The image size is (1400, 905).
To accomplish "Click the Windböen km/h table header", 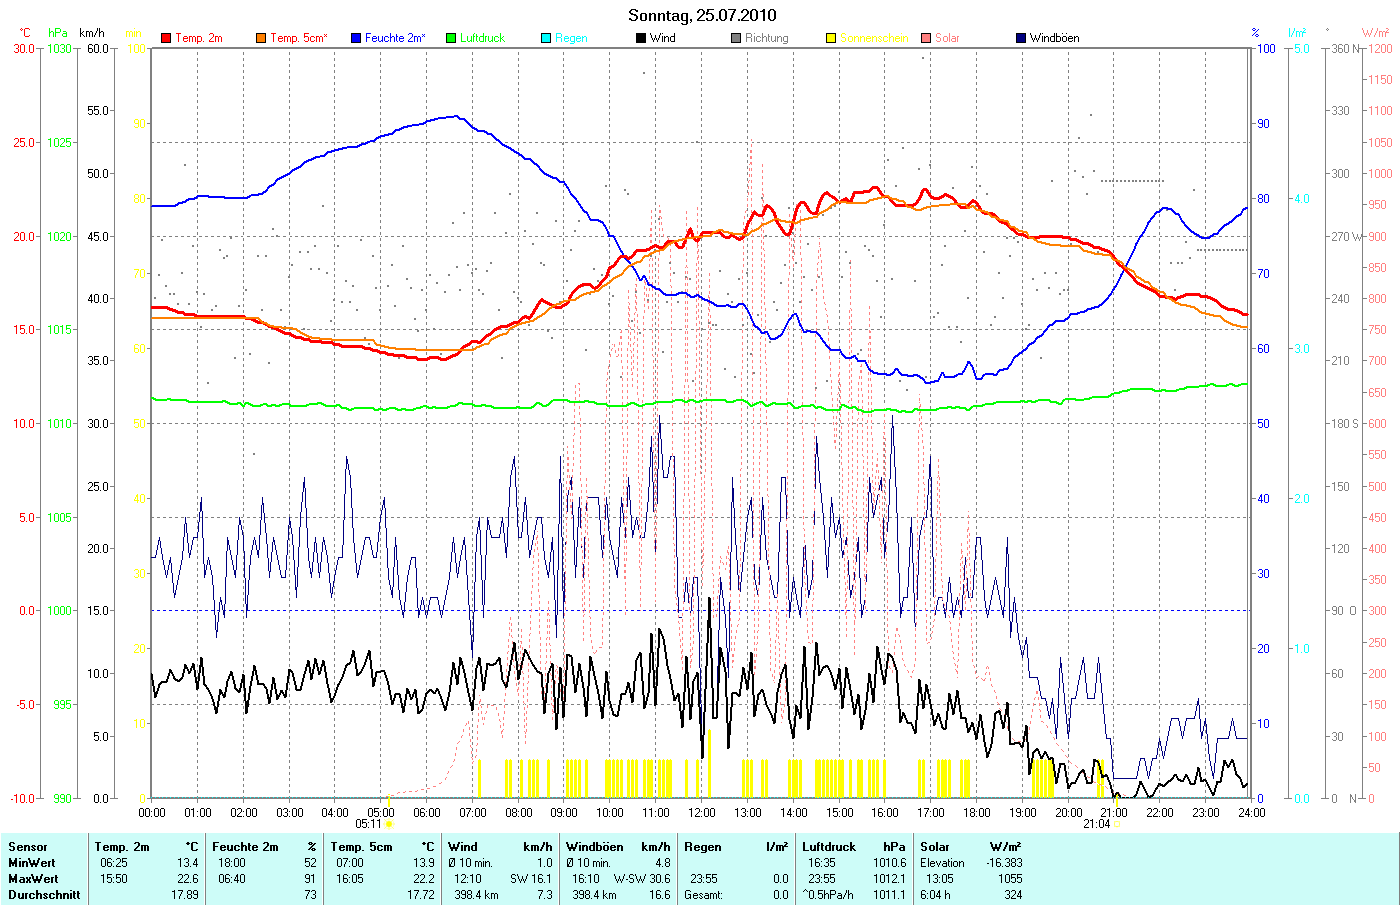I will pos(617,847).
